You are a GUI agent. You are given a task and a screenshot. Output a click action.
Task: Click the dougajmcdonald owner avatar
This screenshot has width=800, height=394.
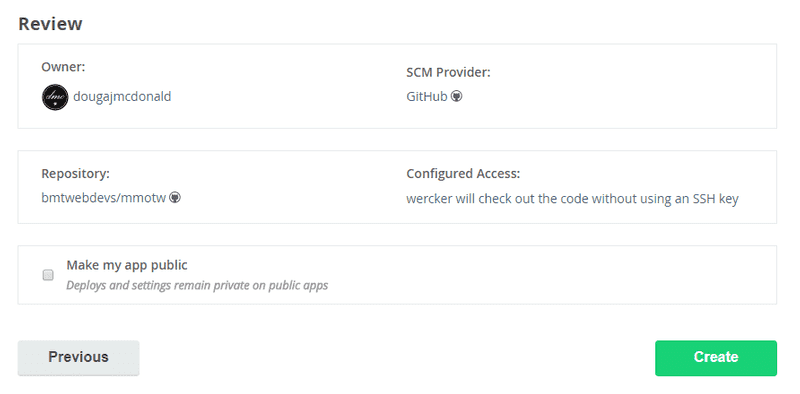click(55, 97)
